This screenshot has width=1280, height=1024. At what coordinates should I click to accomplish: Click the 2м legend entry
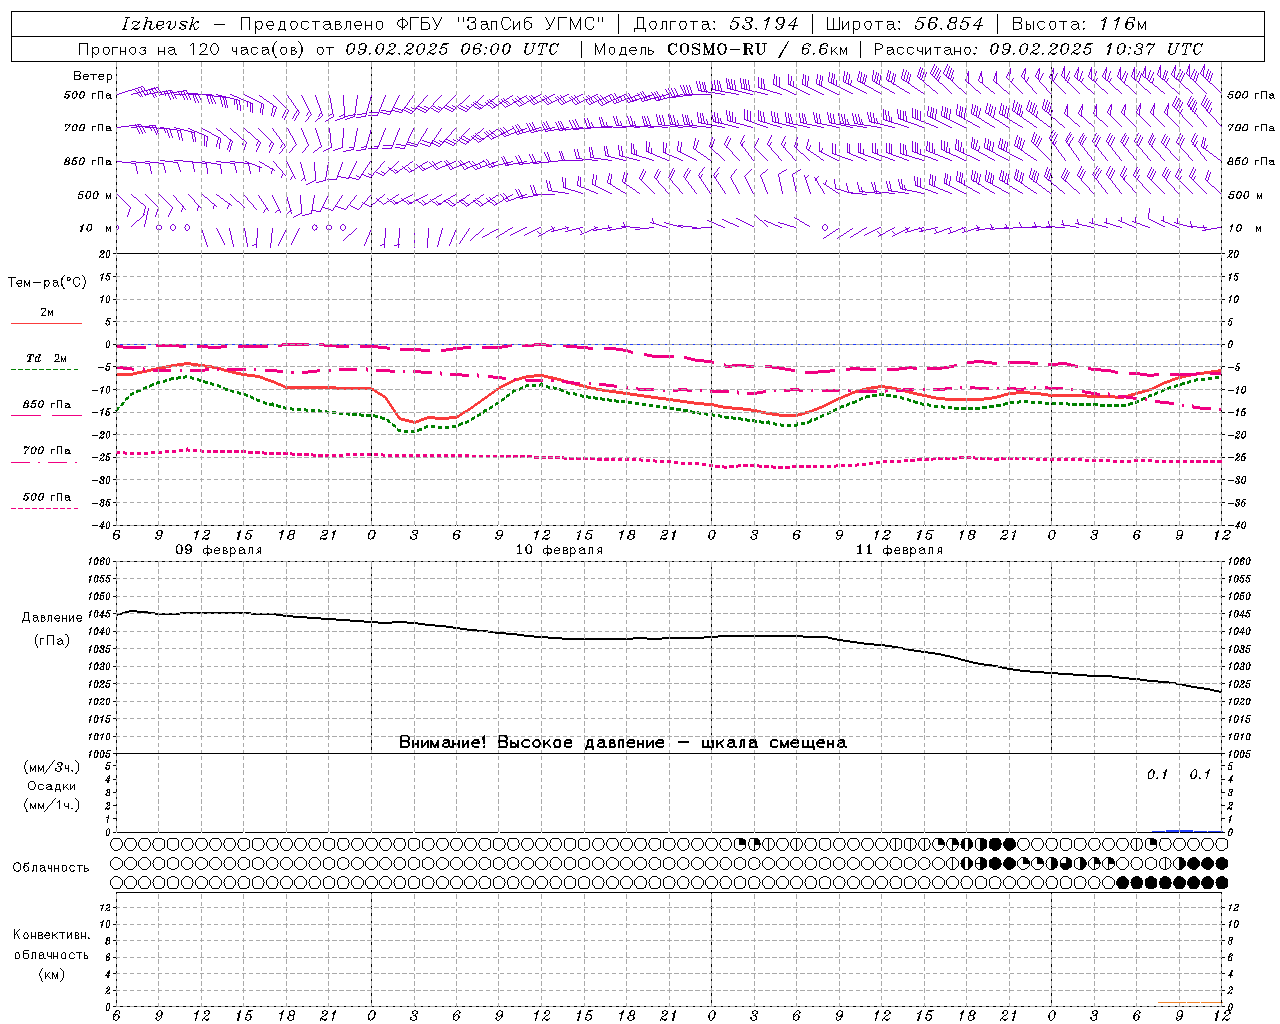pyautogui.click(x=47, y=312)
